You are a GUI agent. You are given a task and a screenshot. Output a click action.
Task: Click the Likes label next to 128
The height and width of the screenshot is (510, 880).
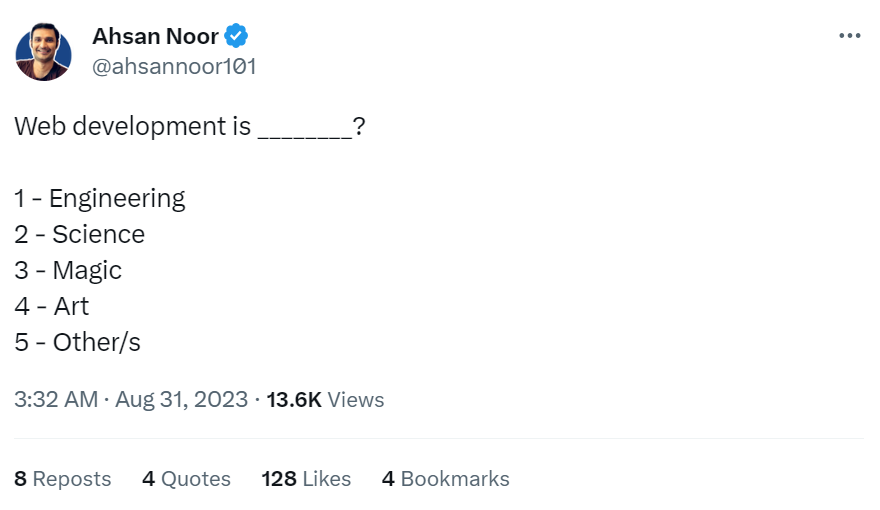(x=327, y=479)
